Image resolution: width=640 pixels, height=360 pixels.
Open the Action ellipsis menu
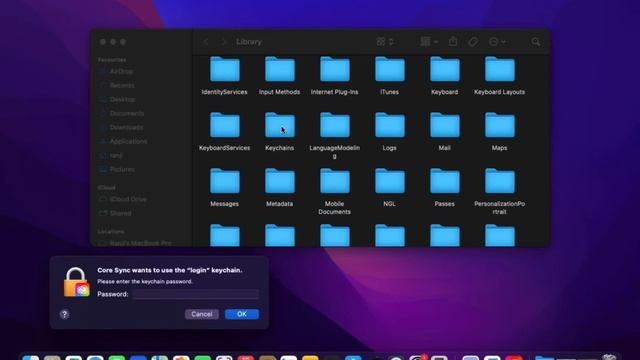[497, 42]
